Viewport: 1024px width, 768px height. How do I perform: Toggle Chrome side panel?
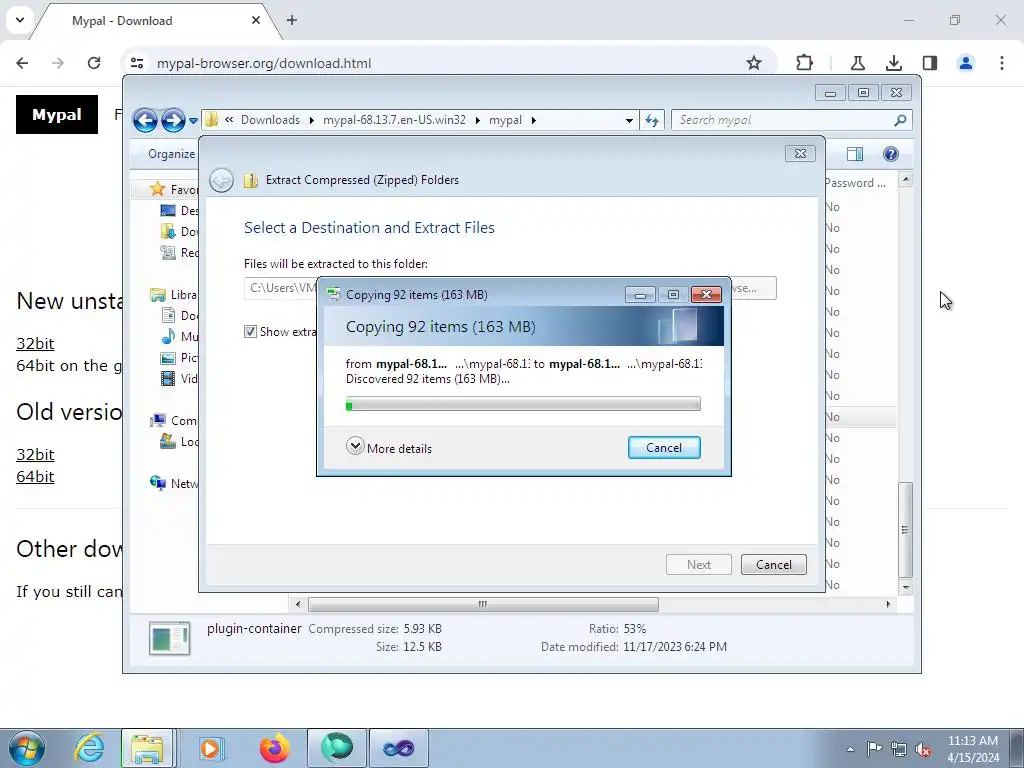929,63
